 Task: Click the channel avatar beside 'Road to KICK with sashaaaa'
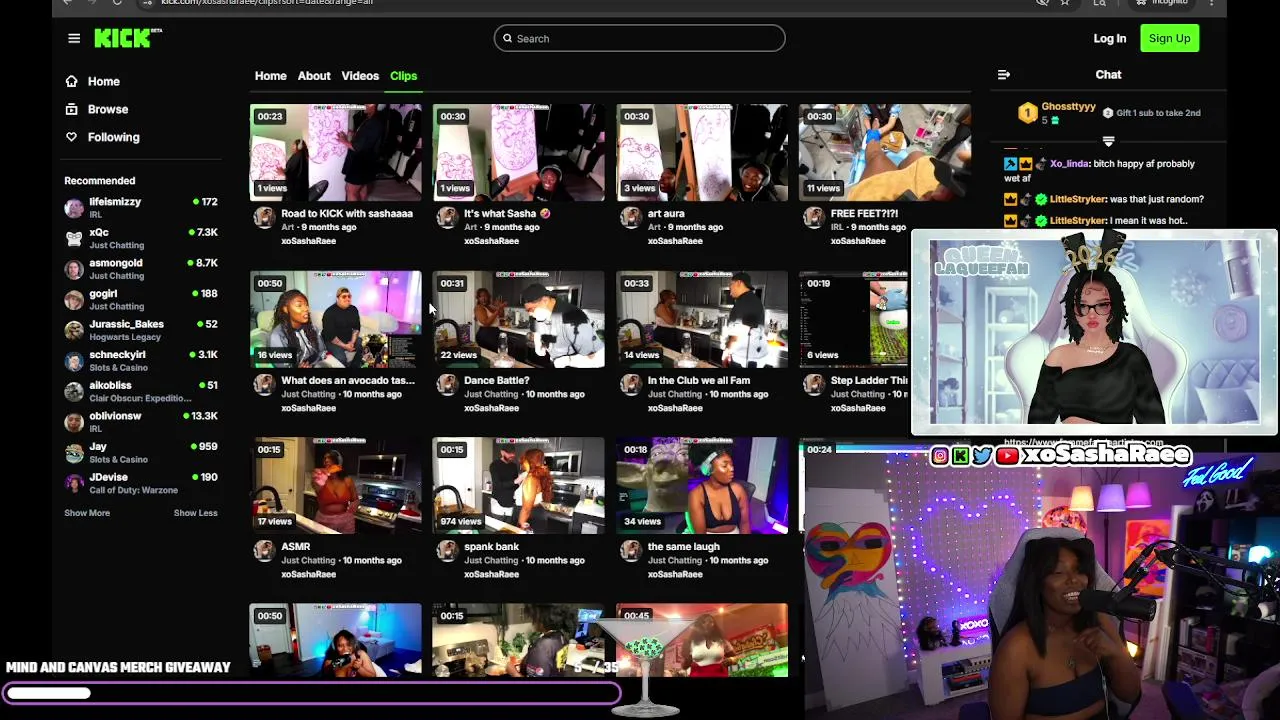(264, 217)
